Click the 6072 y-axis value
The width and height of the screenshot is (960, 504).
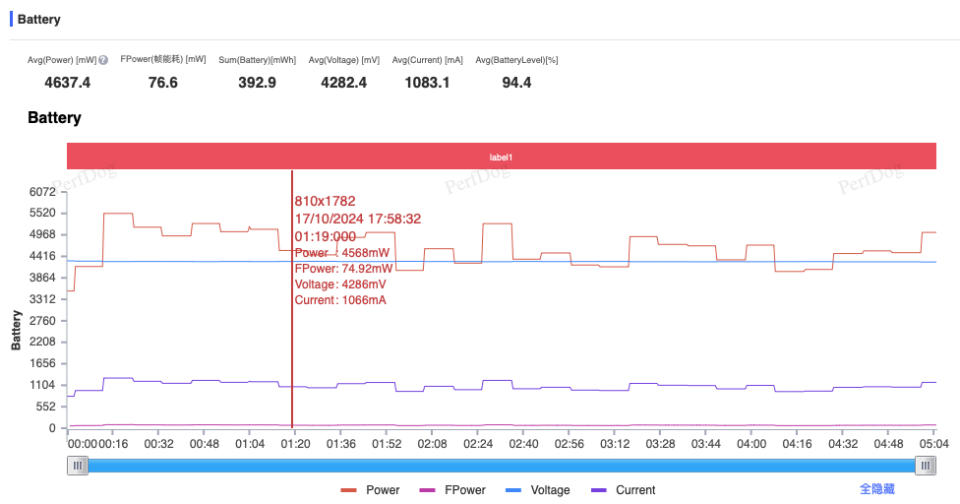tap(42, 192)
